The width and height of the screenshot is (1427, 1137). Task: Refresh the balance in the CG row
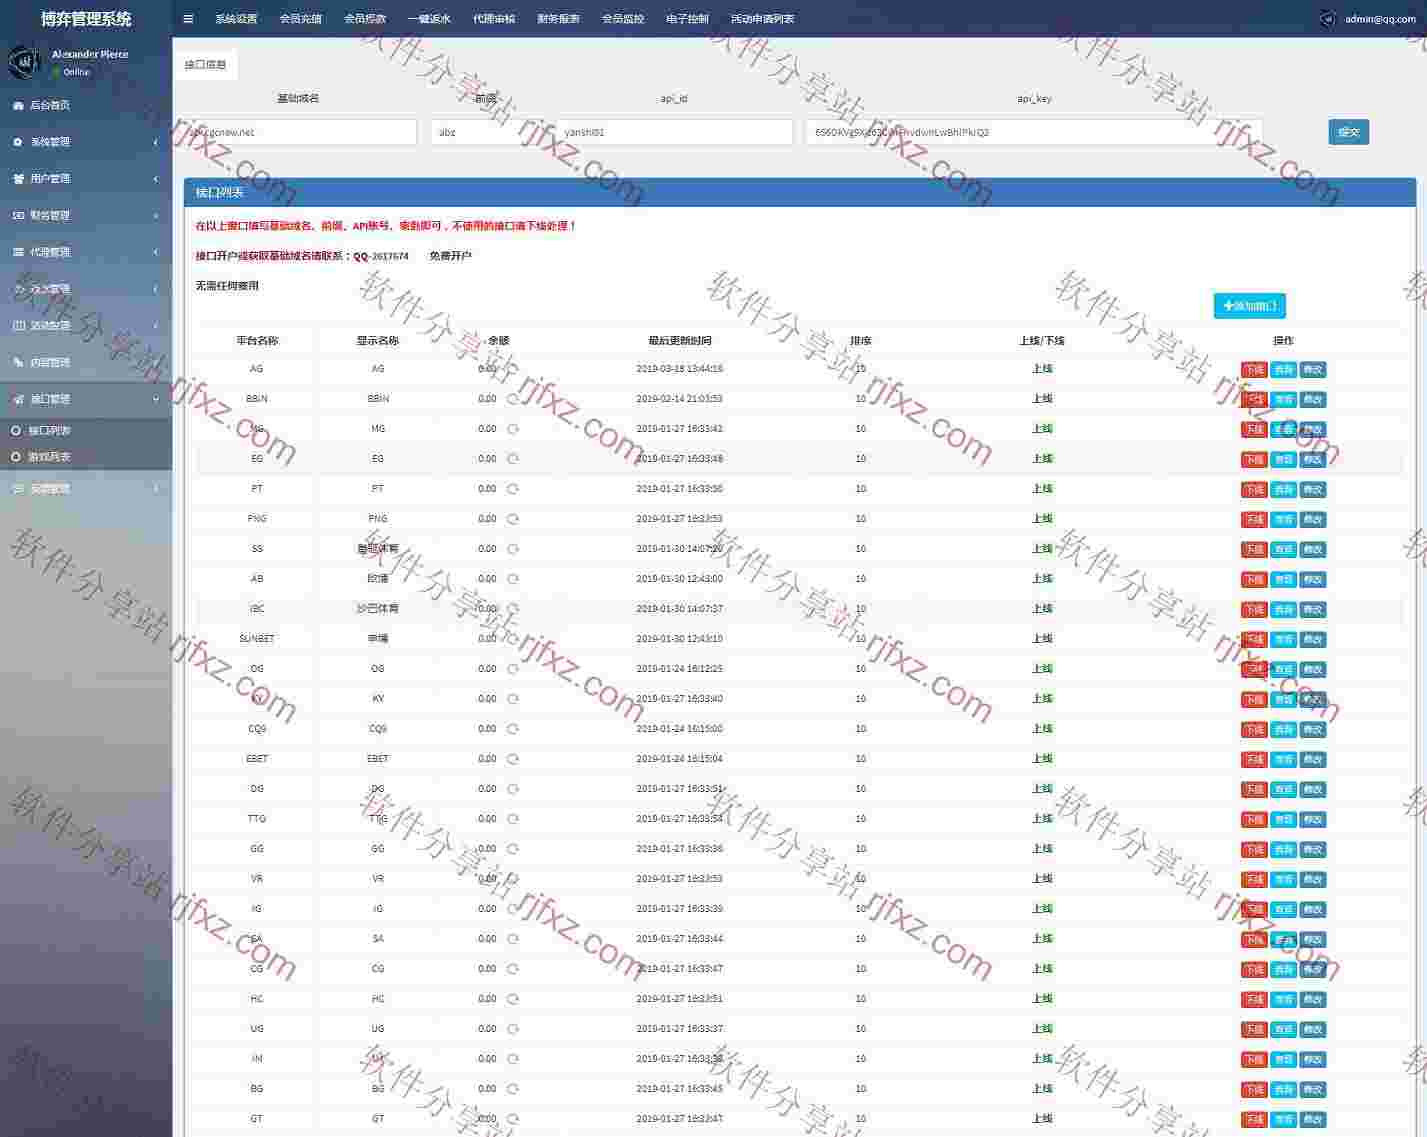click(x=513, y=969)
